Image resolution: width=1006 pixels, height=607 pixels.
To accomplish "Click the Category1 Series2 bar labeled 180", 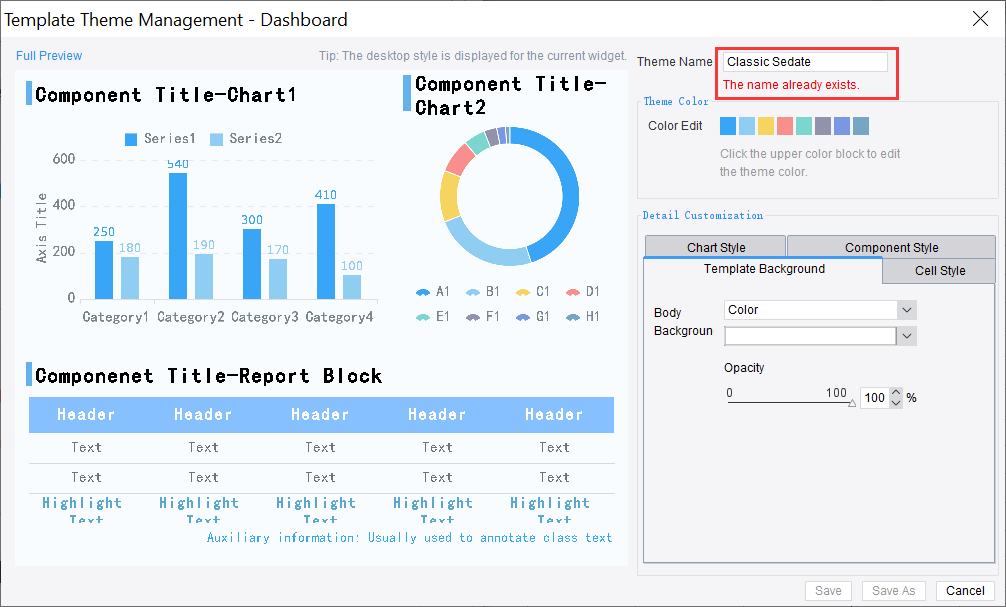I will [x=130, y=278].
